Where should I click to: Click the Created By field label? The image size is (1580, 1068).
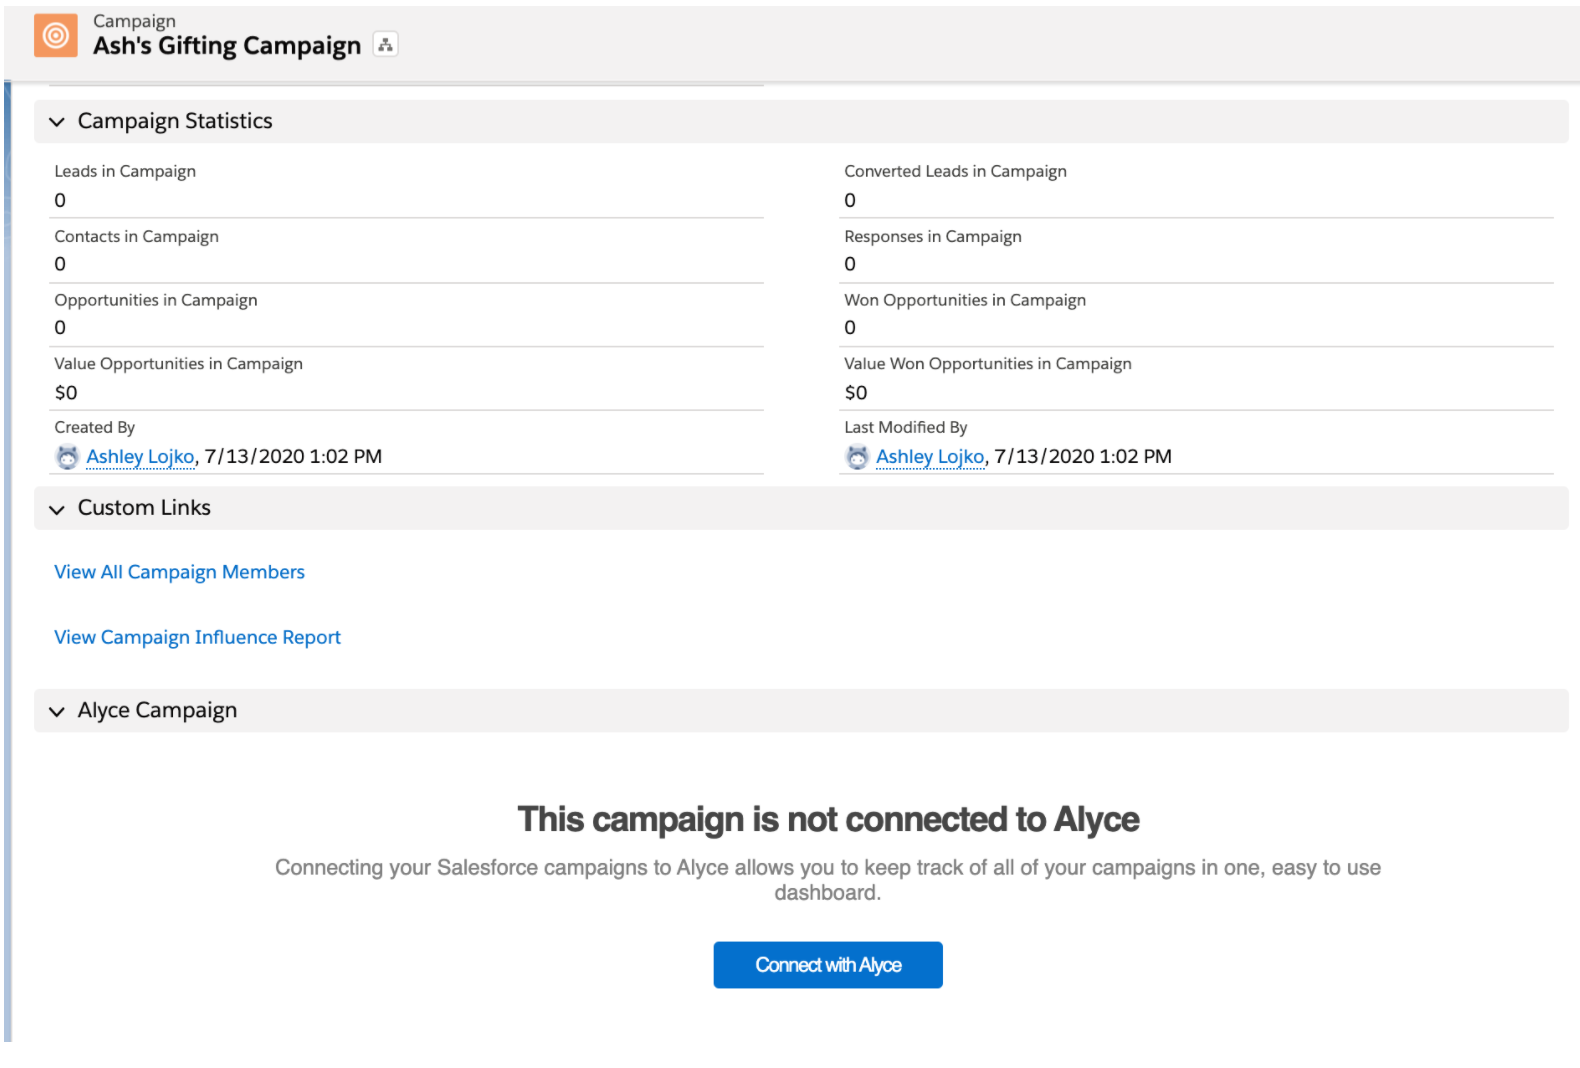(94, 427)
